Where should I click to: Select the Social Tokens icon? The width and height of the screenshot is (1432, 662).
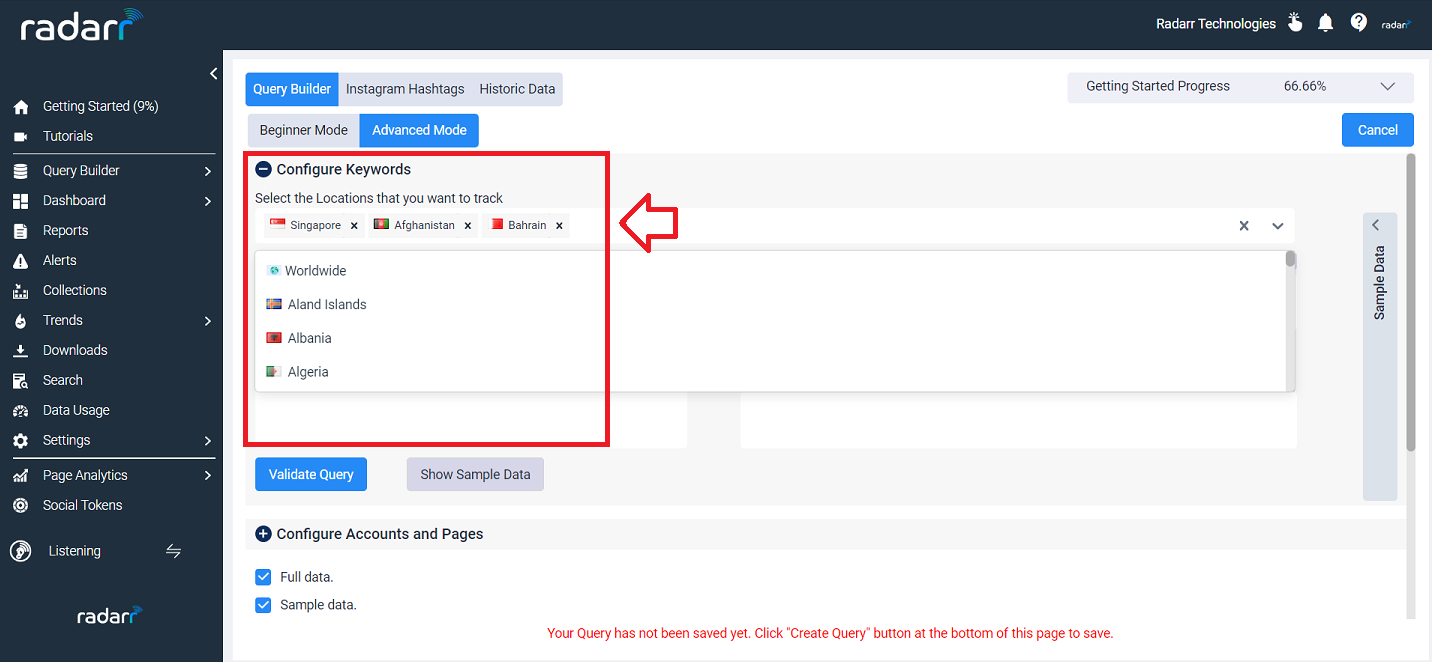coord(20,505)
